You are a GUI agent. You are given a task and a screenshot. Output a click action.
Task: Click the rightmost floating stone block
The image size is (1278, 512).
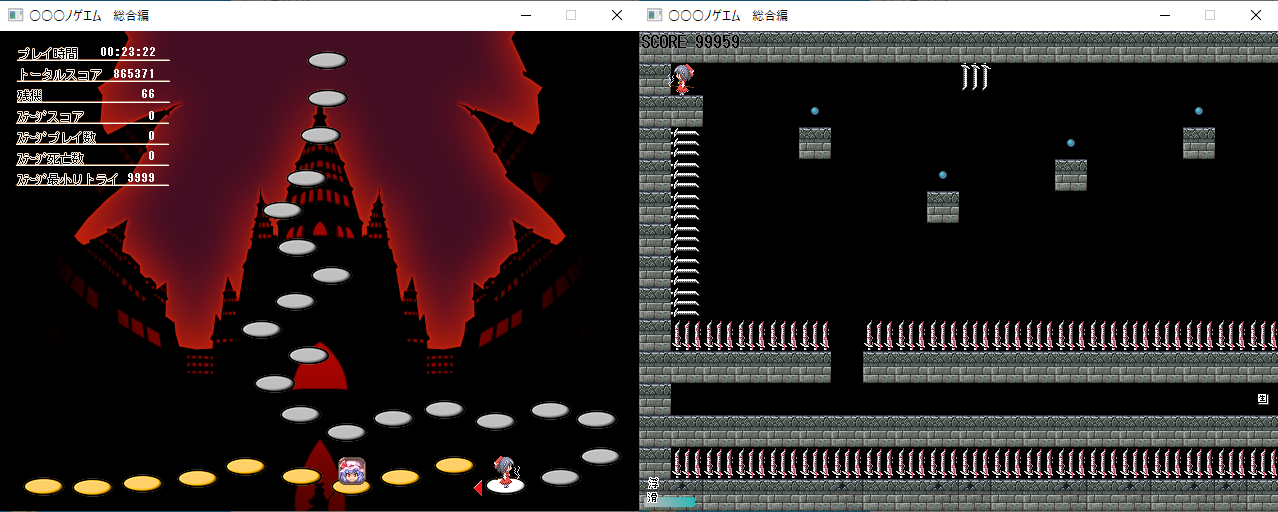point(1199,143)
